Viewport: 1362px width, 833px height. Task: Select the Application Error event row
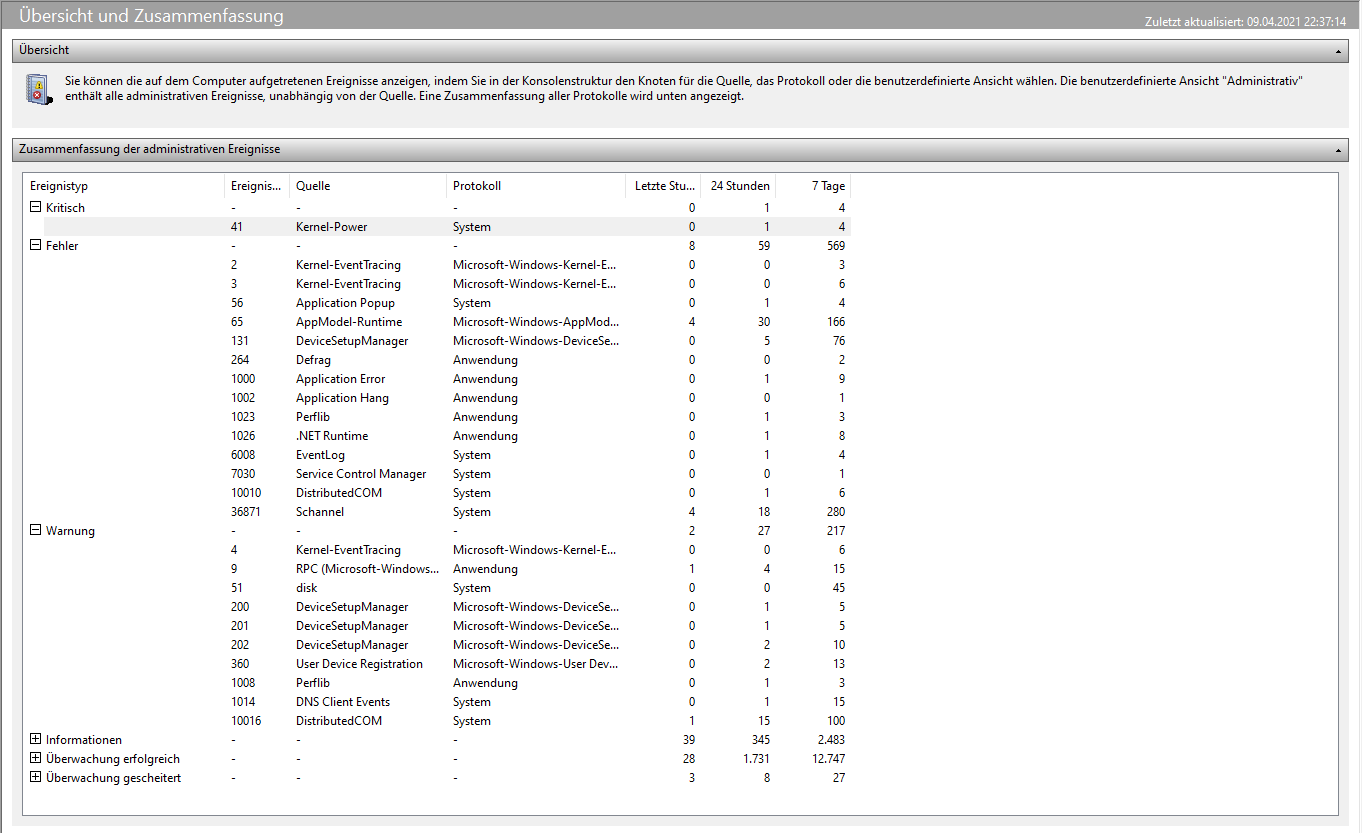click(x=447, y=379)
